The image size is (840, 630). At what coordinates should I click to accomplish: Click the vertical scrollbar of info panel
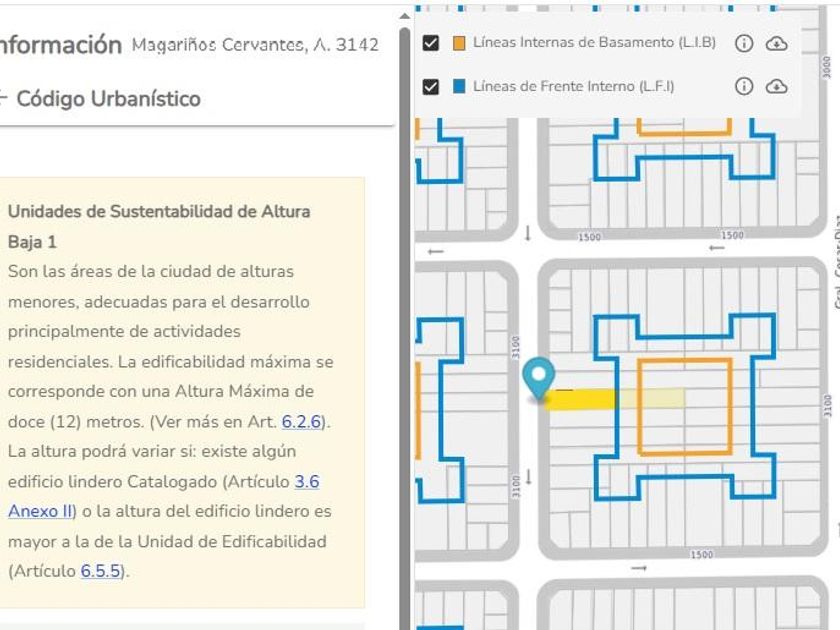(x=405, y=327)
